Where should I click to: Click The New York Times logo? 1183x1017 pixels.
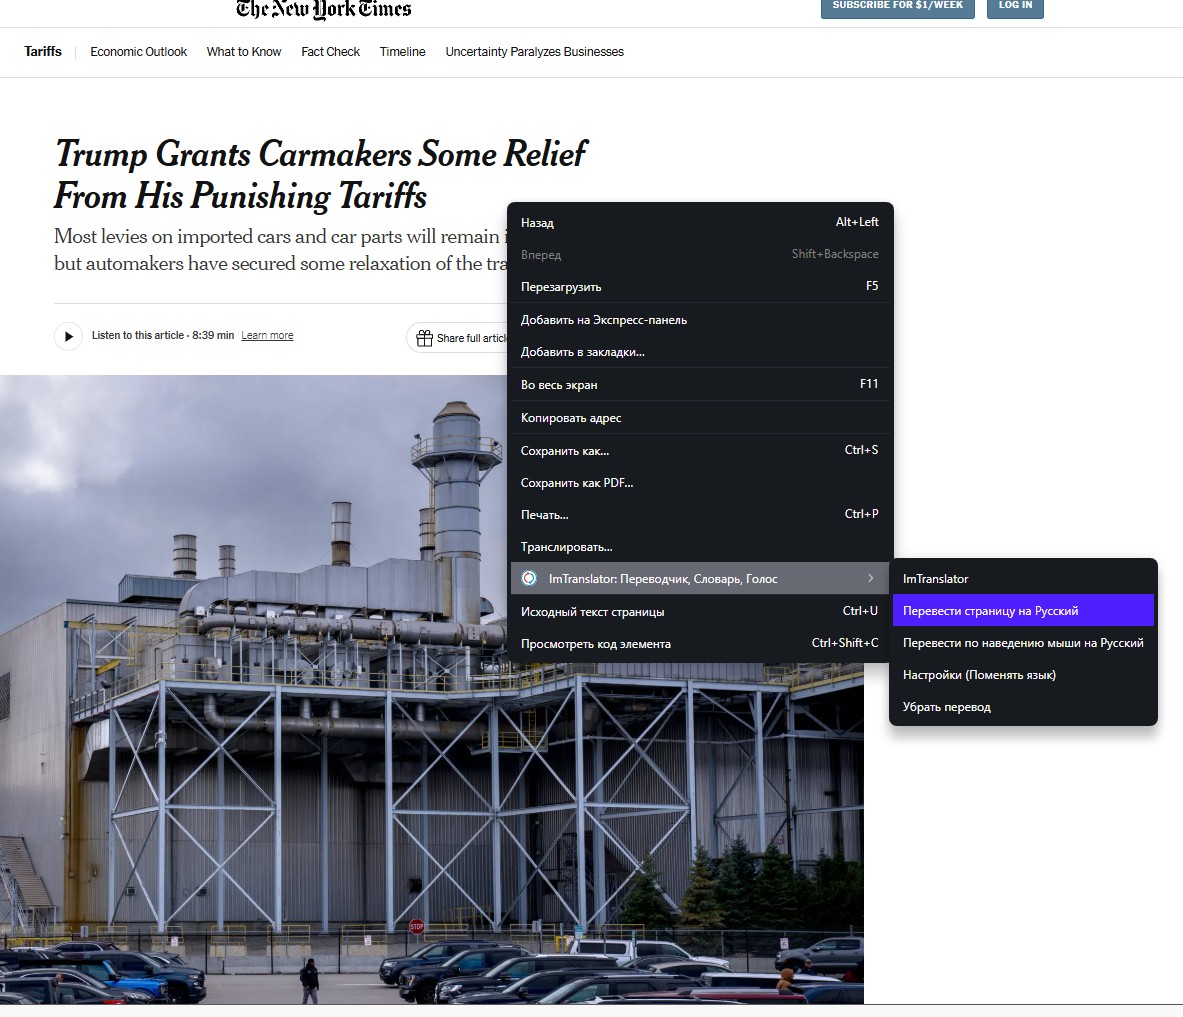[324, 9]
